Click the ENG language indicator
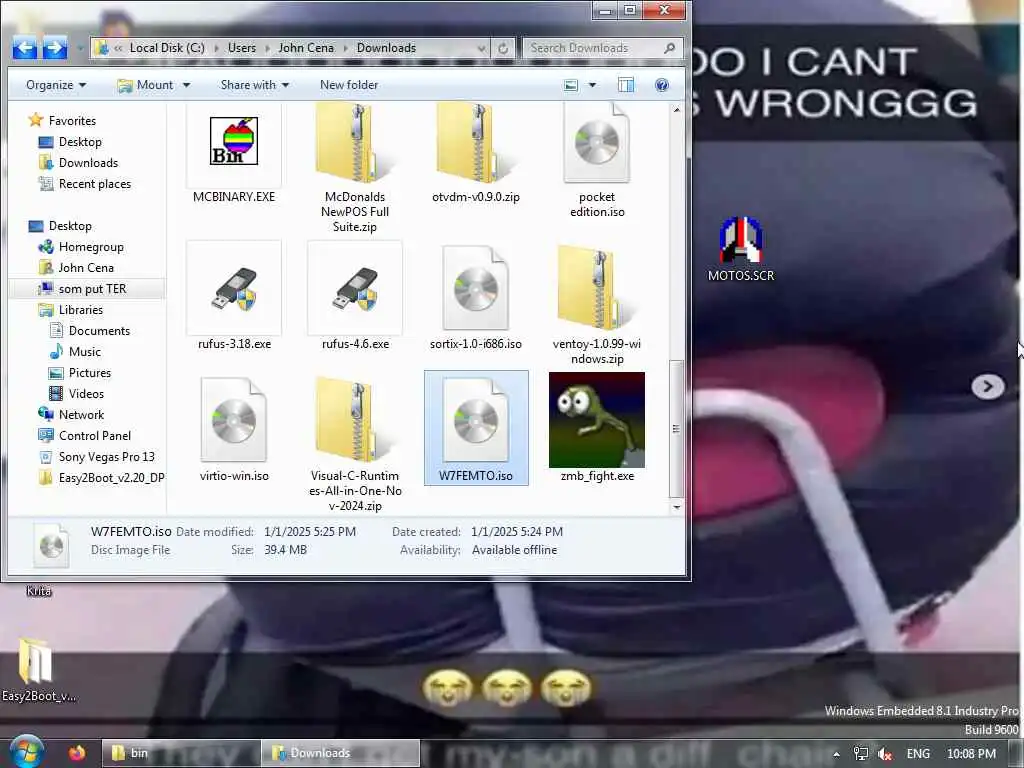The height and width of the screenshot is (768, 1024). click(x=918, y=754)
